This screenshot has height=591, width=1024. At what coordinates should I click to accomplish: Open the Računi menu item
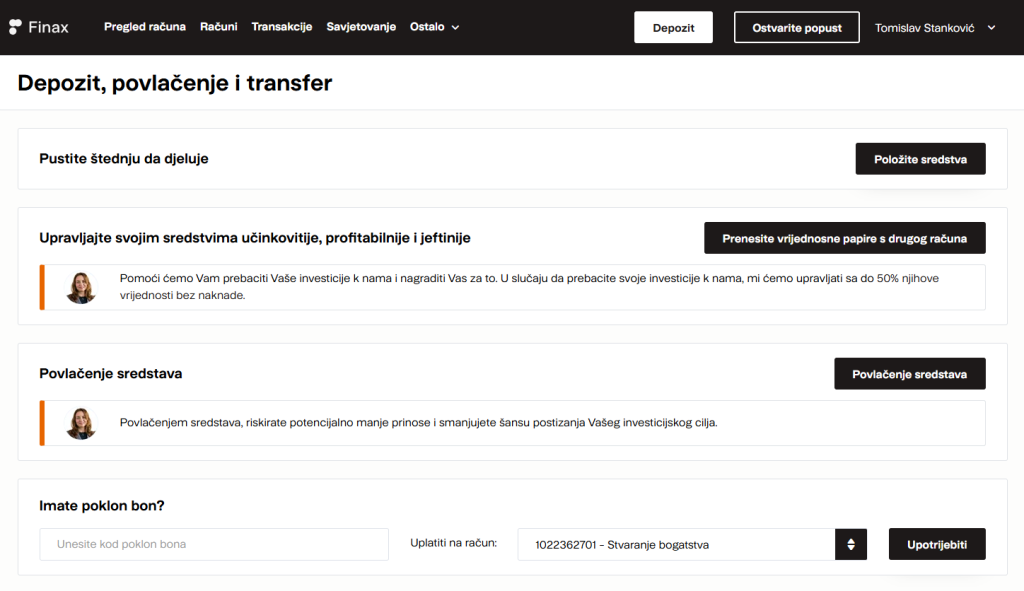pos(218,27)
